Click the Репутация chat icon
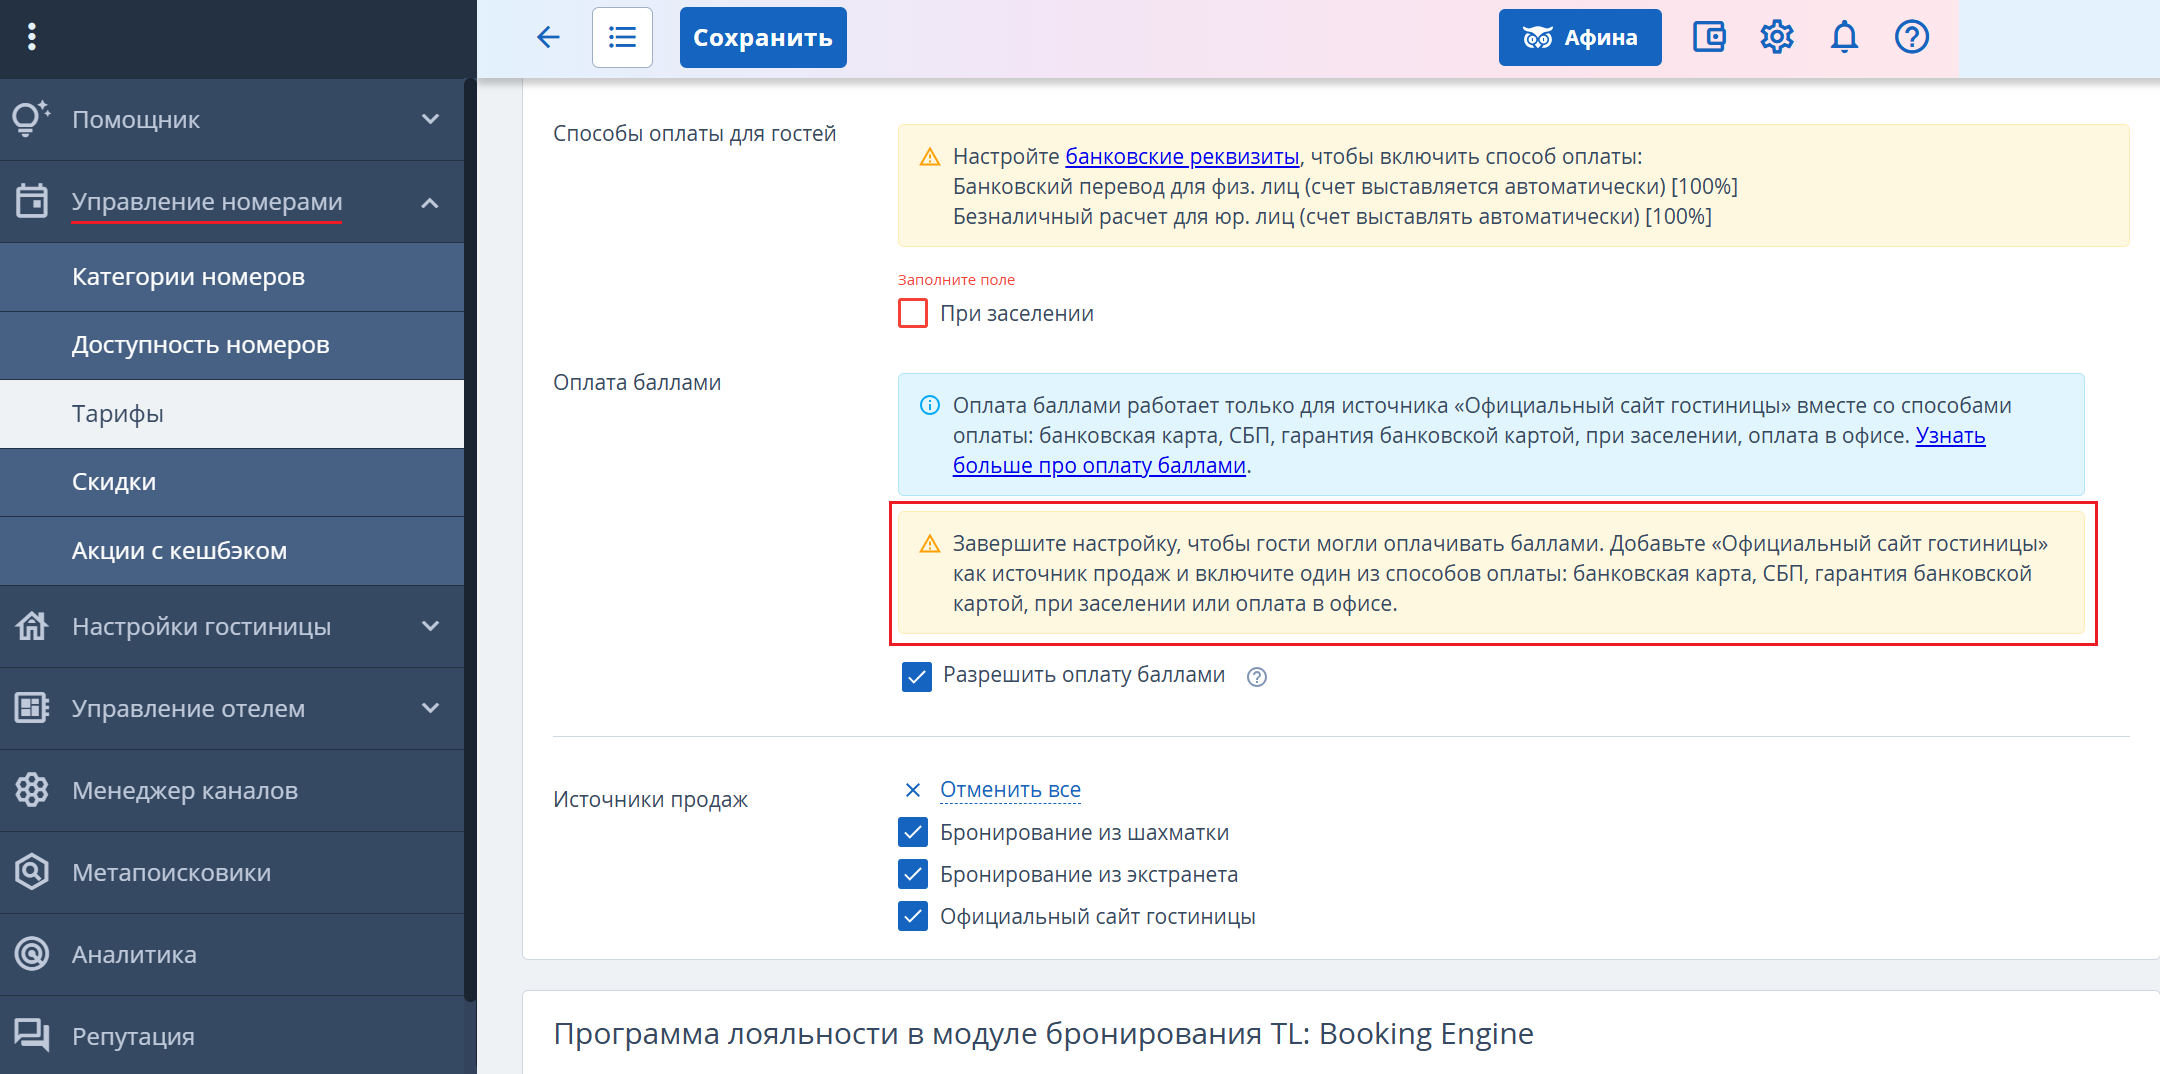Viewport: 2160px width, 1074px height. click(x=32, y=1035)
